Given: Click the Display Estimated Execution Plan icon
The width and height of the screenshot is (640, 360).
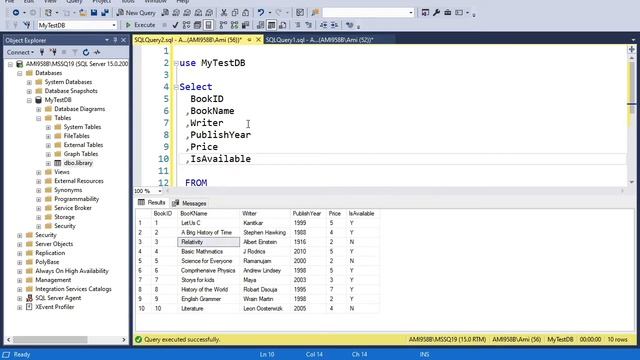Looking at the screenshot, I should [x=186, y=25].
